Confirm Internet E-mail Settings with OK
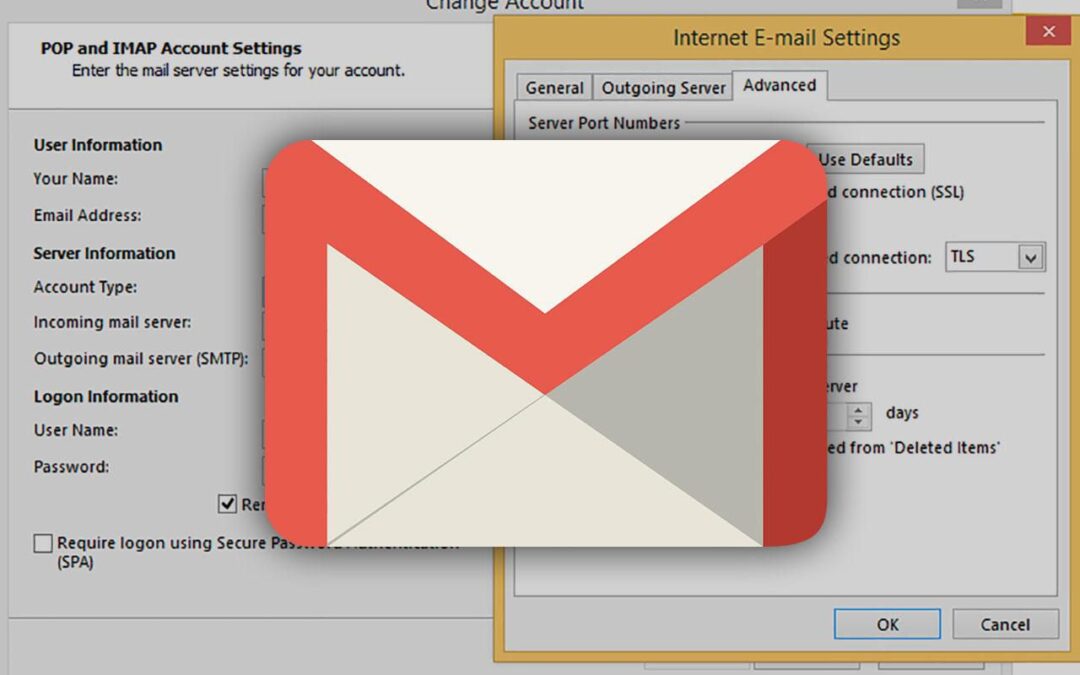Image resolution: width=1080 pixels, height=675 pixels. pyautogui.click(x=887, y=624)
